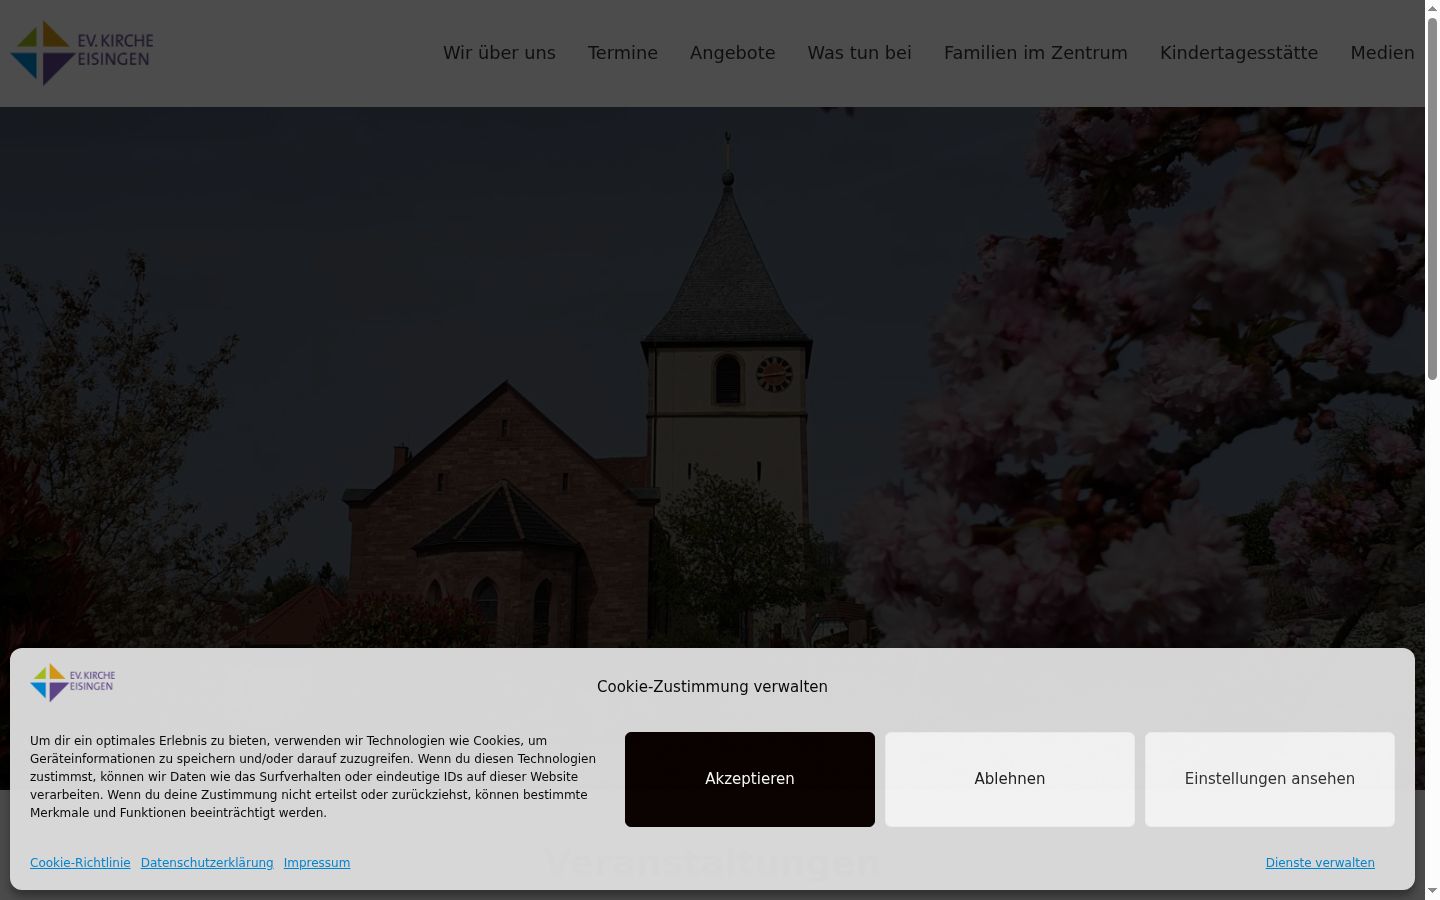Viewport: 1440px width, 900px height.
Task: Open the Kindertagesstätte menu item
Action: pyautogui.click(x=1239, y=53)
